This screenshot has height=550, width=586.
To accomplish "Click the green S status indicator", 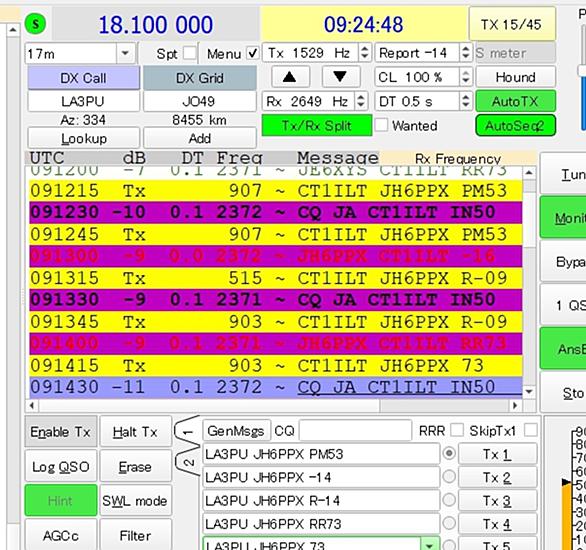I will pyautogui.click(x=35, y=24).
